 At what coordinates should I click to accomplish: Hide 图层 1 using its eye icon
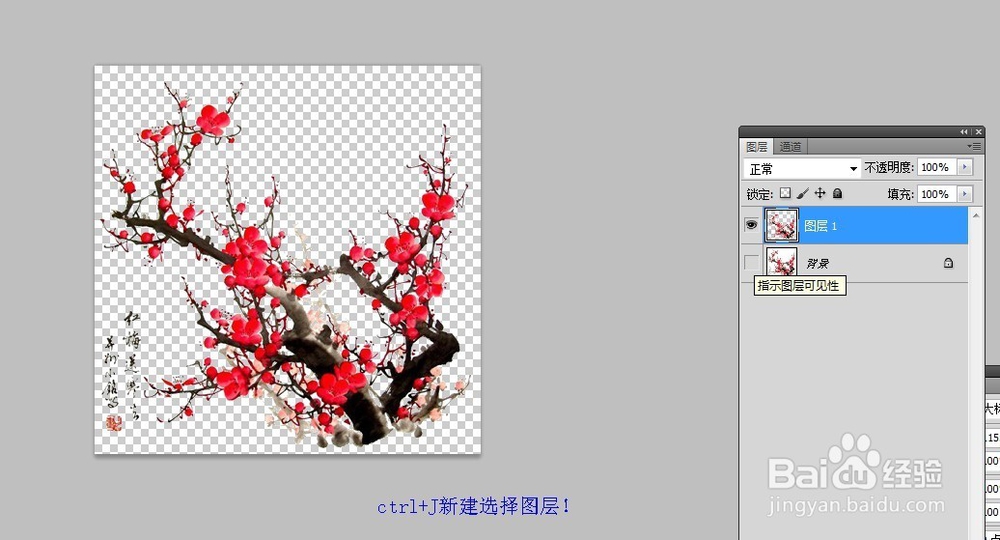tap(751, 225)
